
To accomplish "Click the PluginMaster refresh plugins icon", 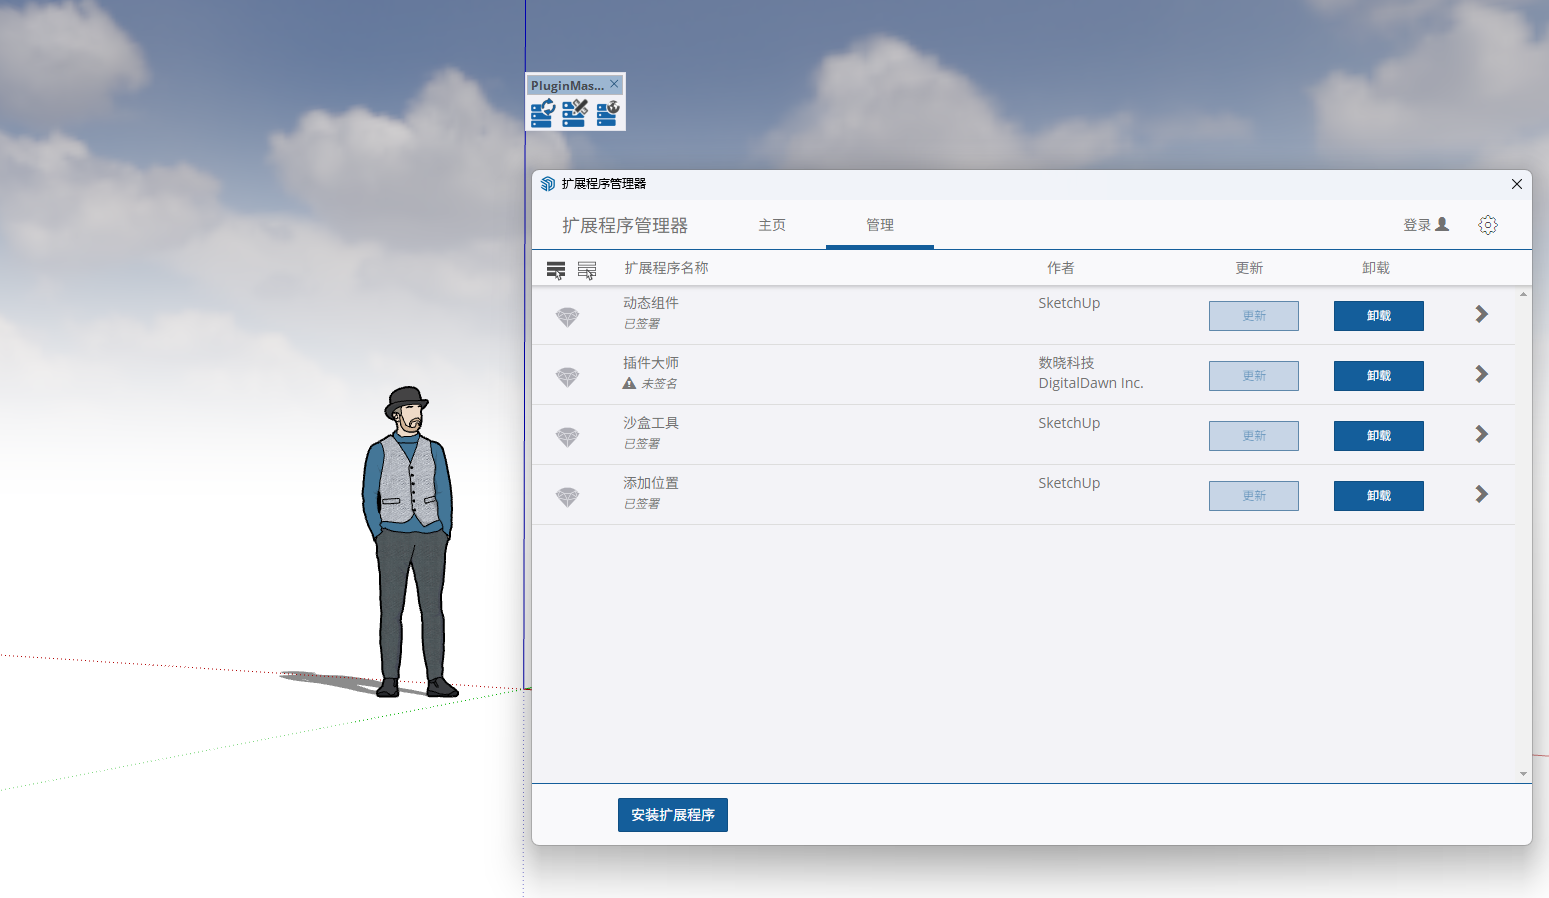I will (542, 113).
